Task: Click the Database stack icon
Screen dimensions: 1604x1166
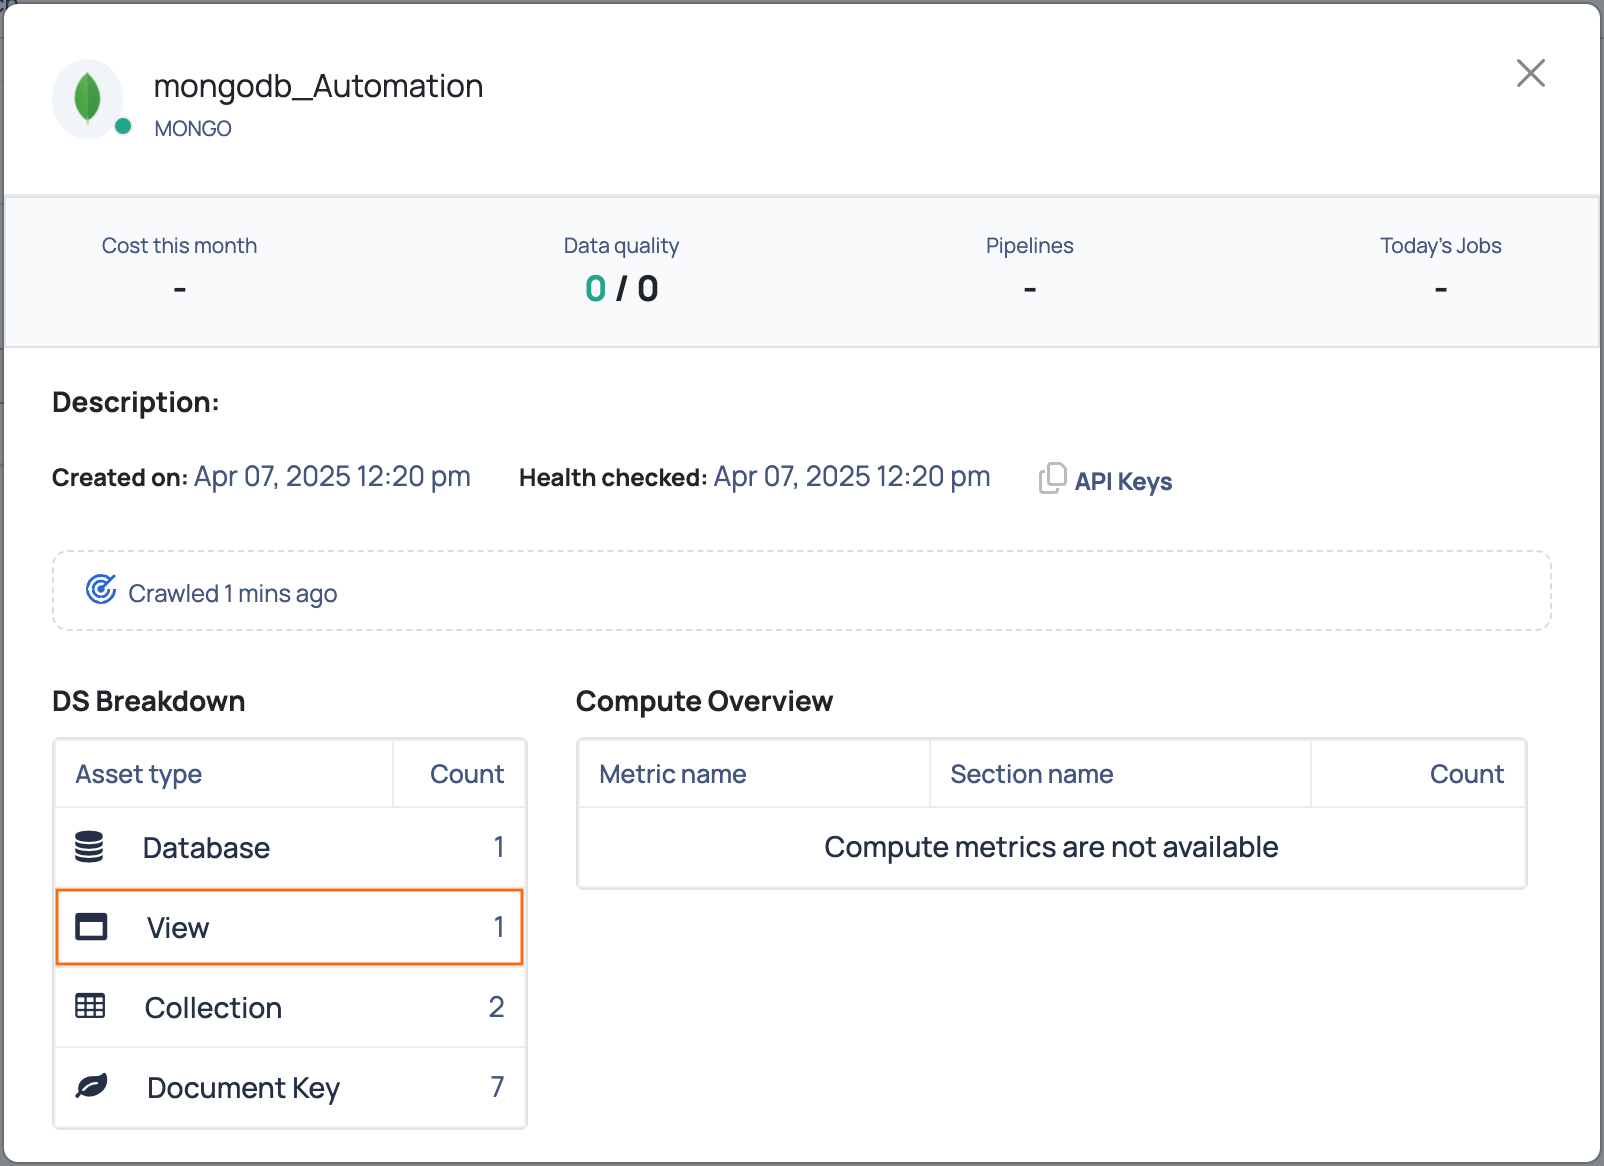Action: (89, 846)
